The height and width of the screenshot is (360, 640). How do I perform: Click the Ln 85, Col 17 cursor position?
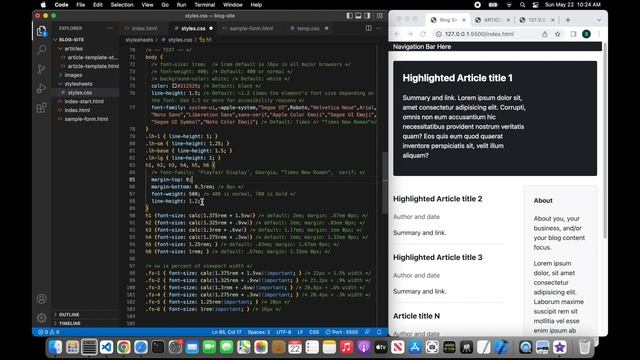tap(226, 332)
